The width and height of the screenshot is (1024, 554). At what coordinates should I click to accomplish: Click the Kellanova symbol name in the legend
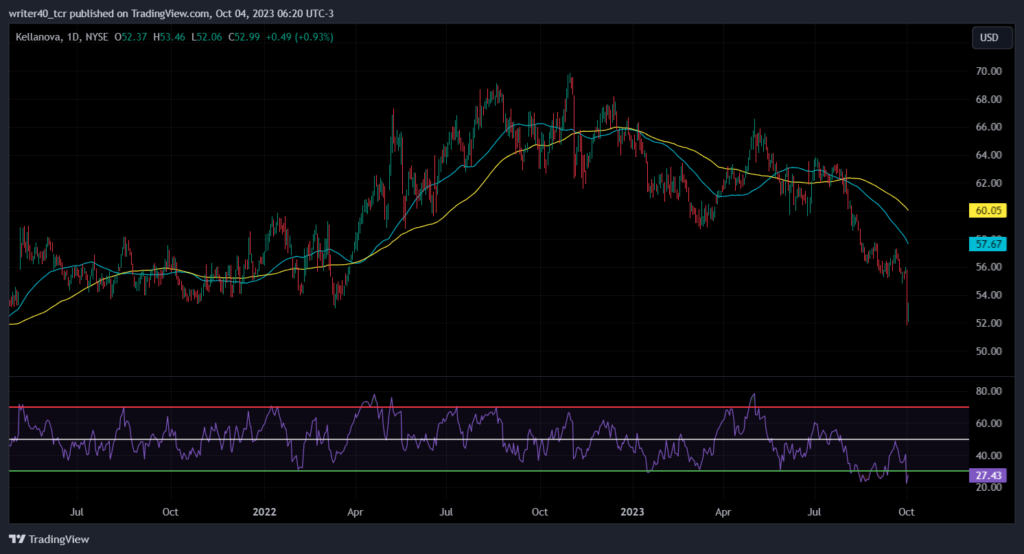[39, 37]
